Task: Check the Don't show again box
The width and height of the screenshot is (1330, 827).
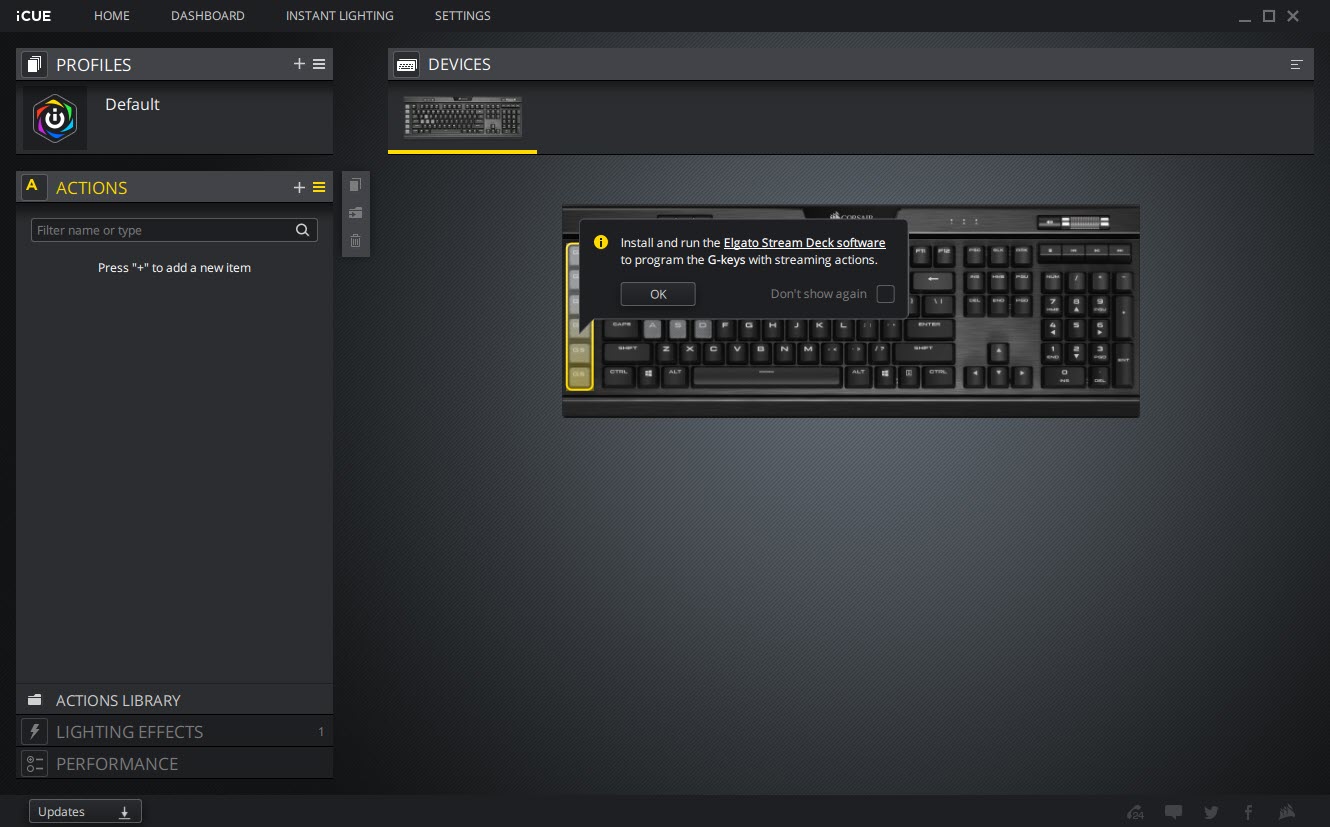Action: click(885, 294)
